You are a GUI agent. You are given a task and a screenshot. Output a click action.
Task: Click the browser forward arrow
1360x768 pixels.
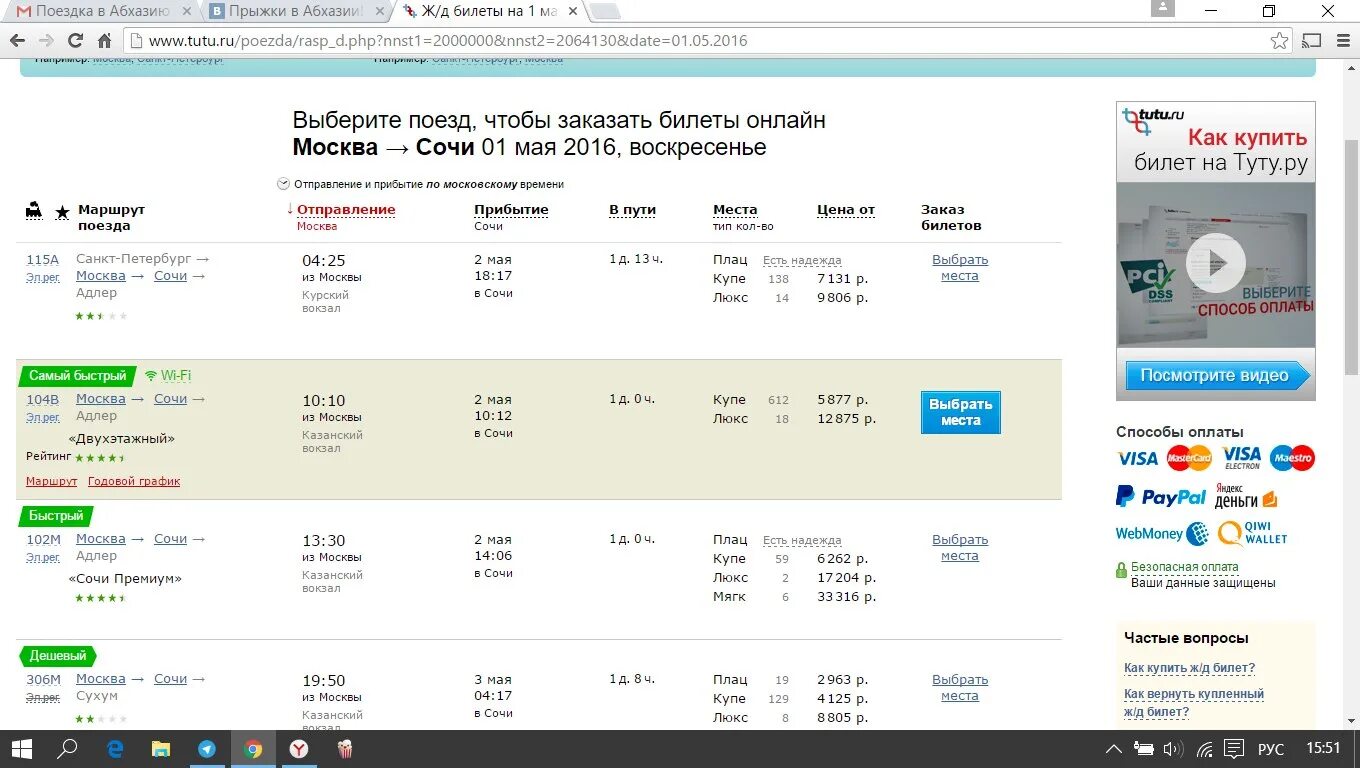tap(46, 41)
